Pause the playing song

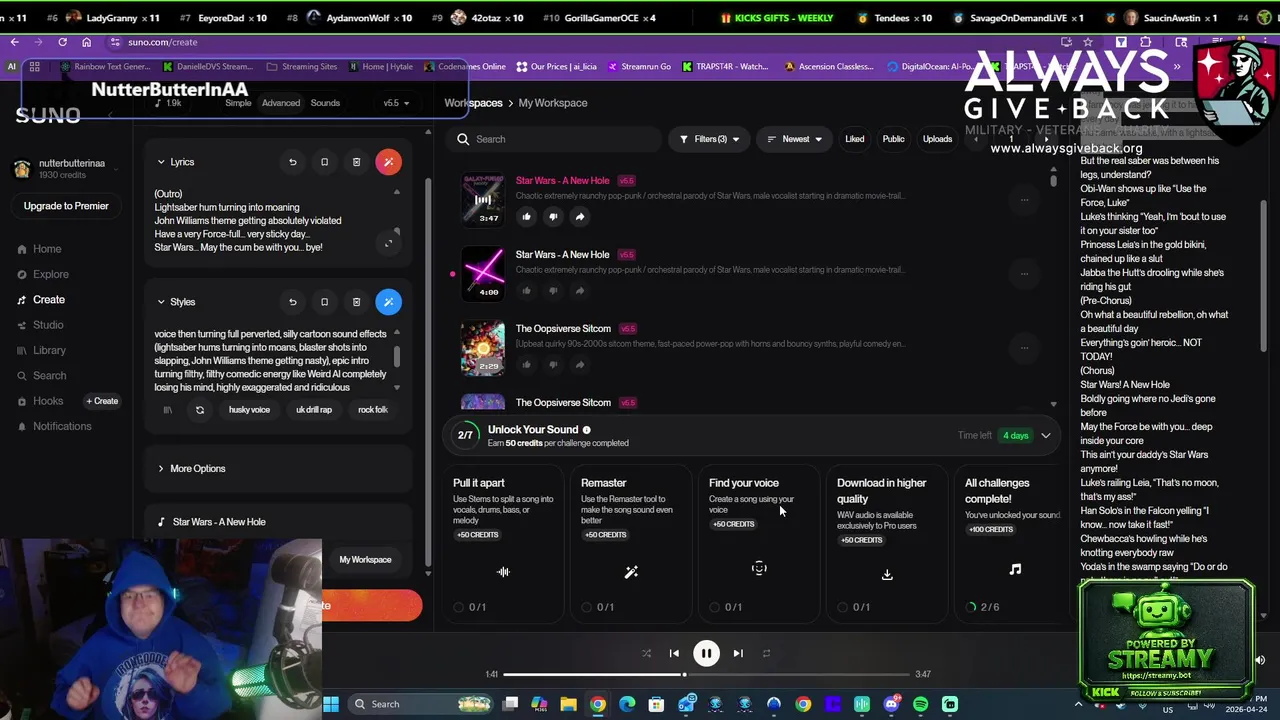[706, 653]
